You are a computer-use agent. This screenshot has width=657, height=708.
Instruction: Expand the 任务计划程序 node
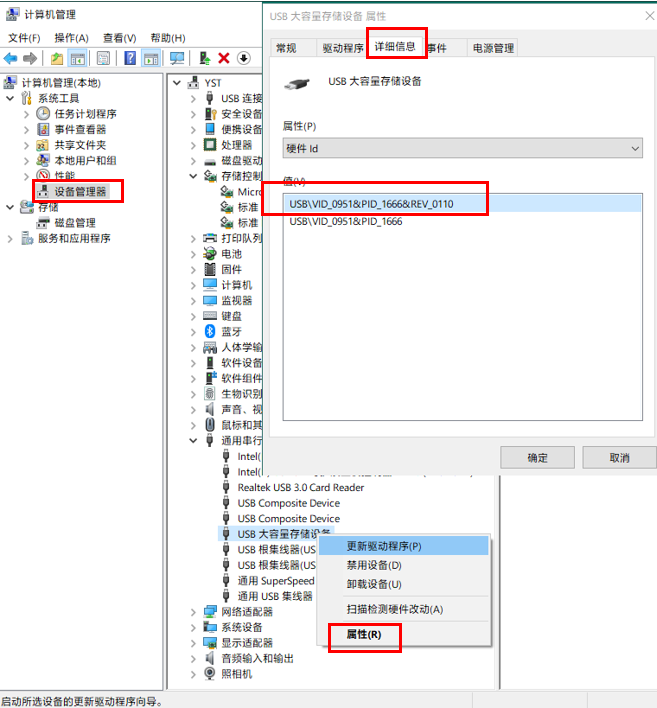[x=27, y=114]
